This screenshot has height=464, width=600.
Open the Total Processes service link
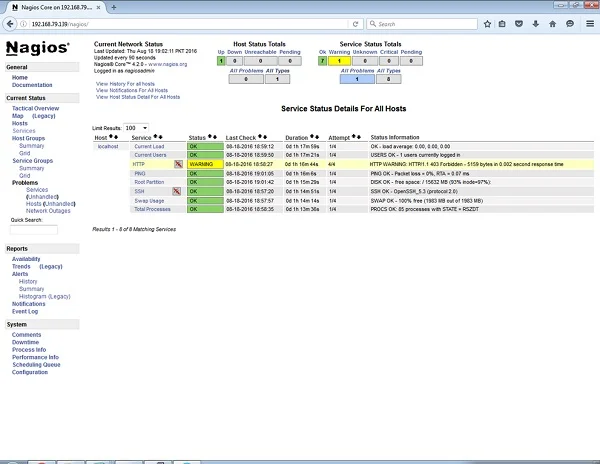(x=152, y=209)
